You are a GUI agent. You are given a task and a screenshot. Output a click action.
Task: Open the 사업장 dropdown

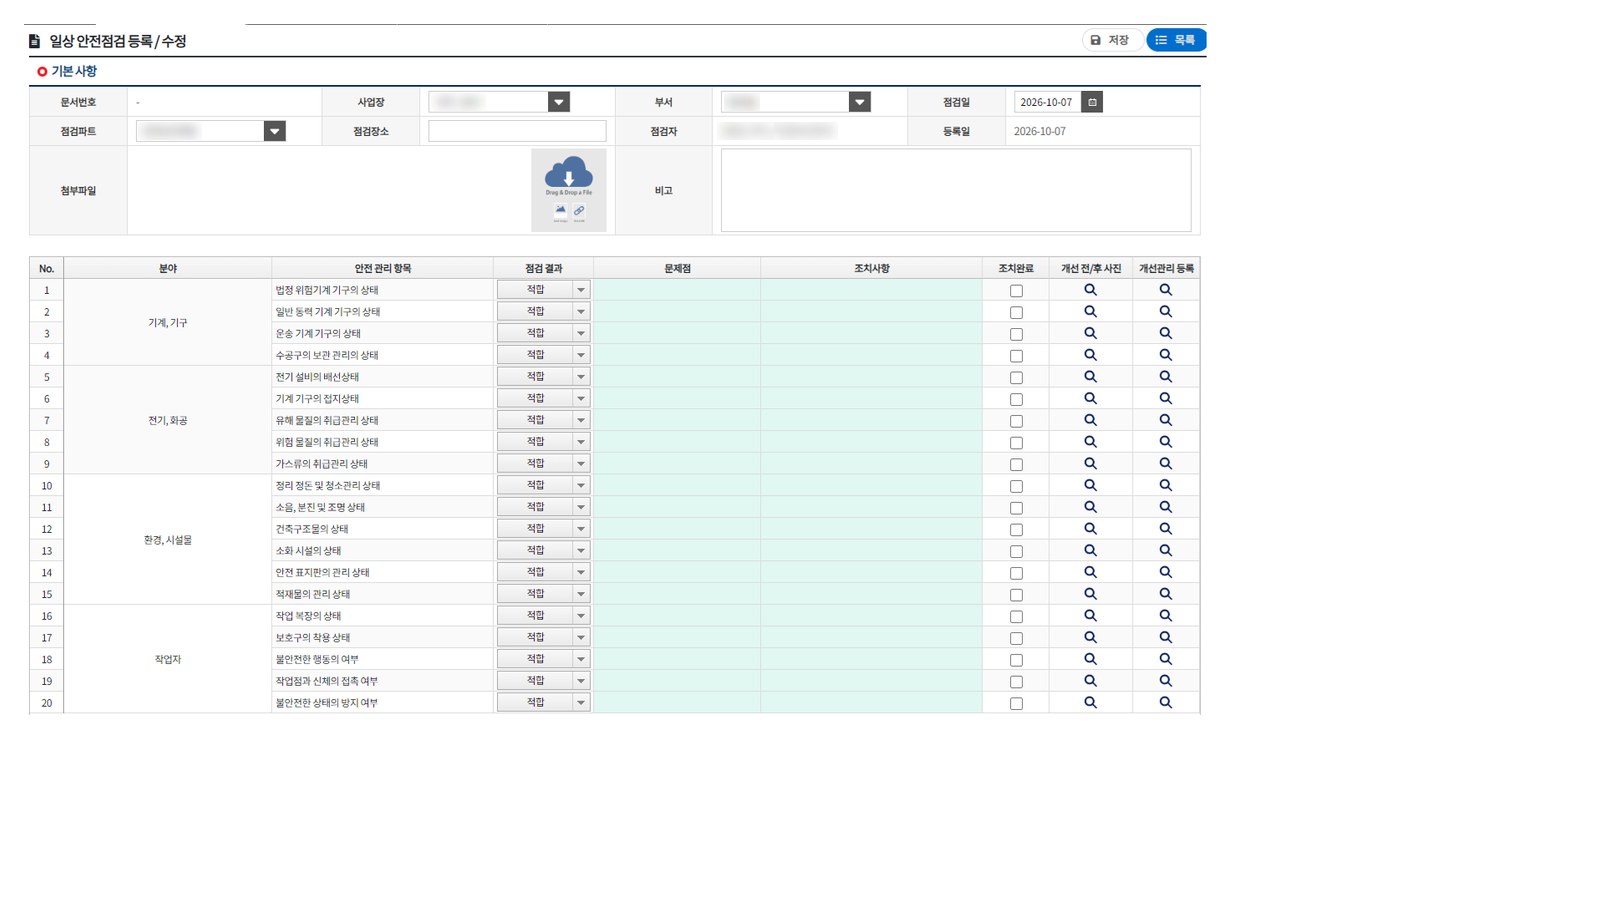499,102
